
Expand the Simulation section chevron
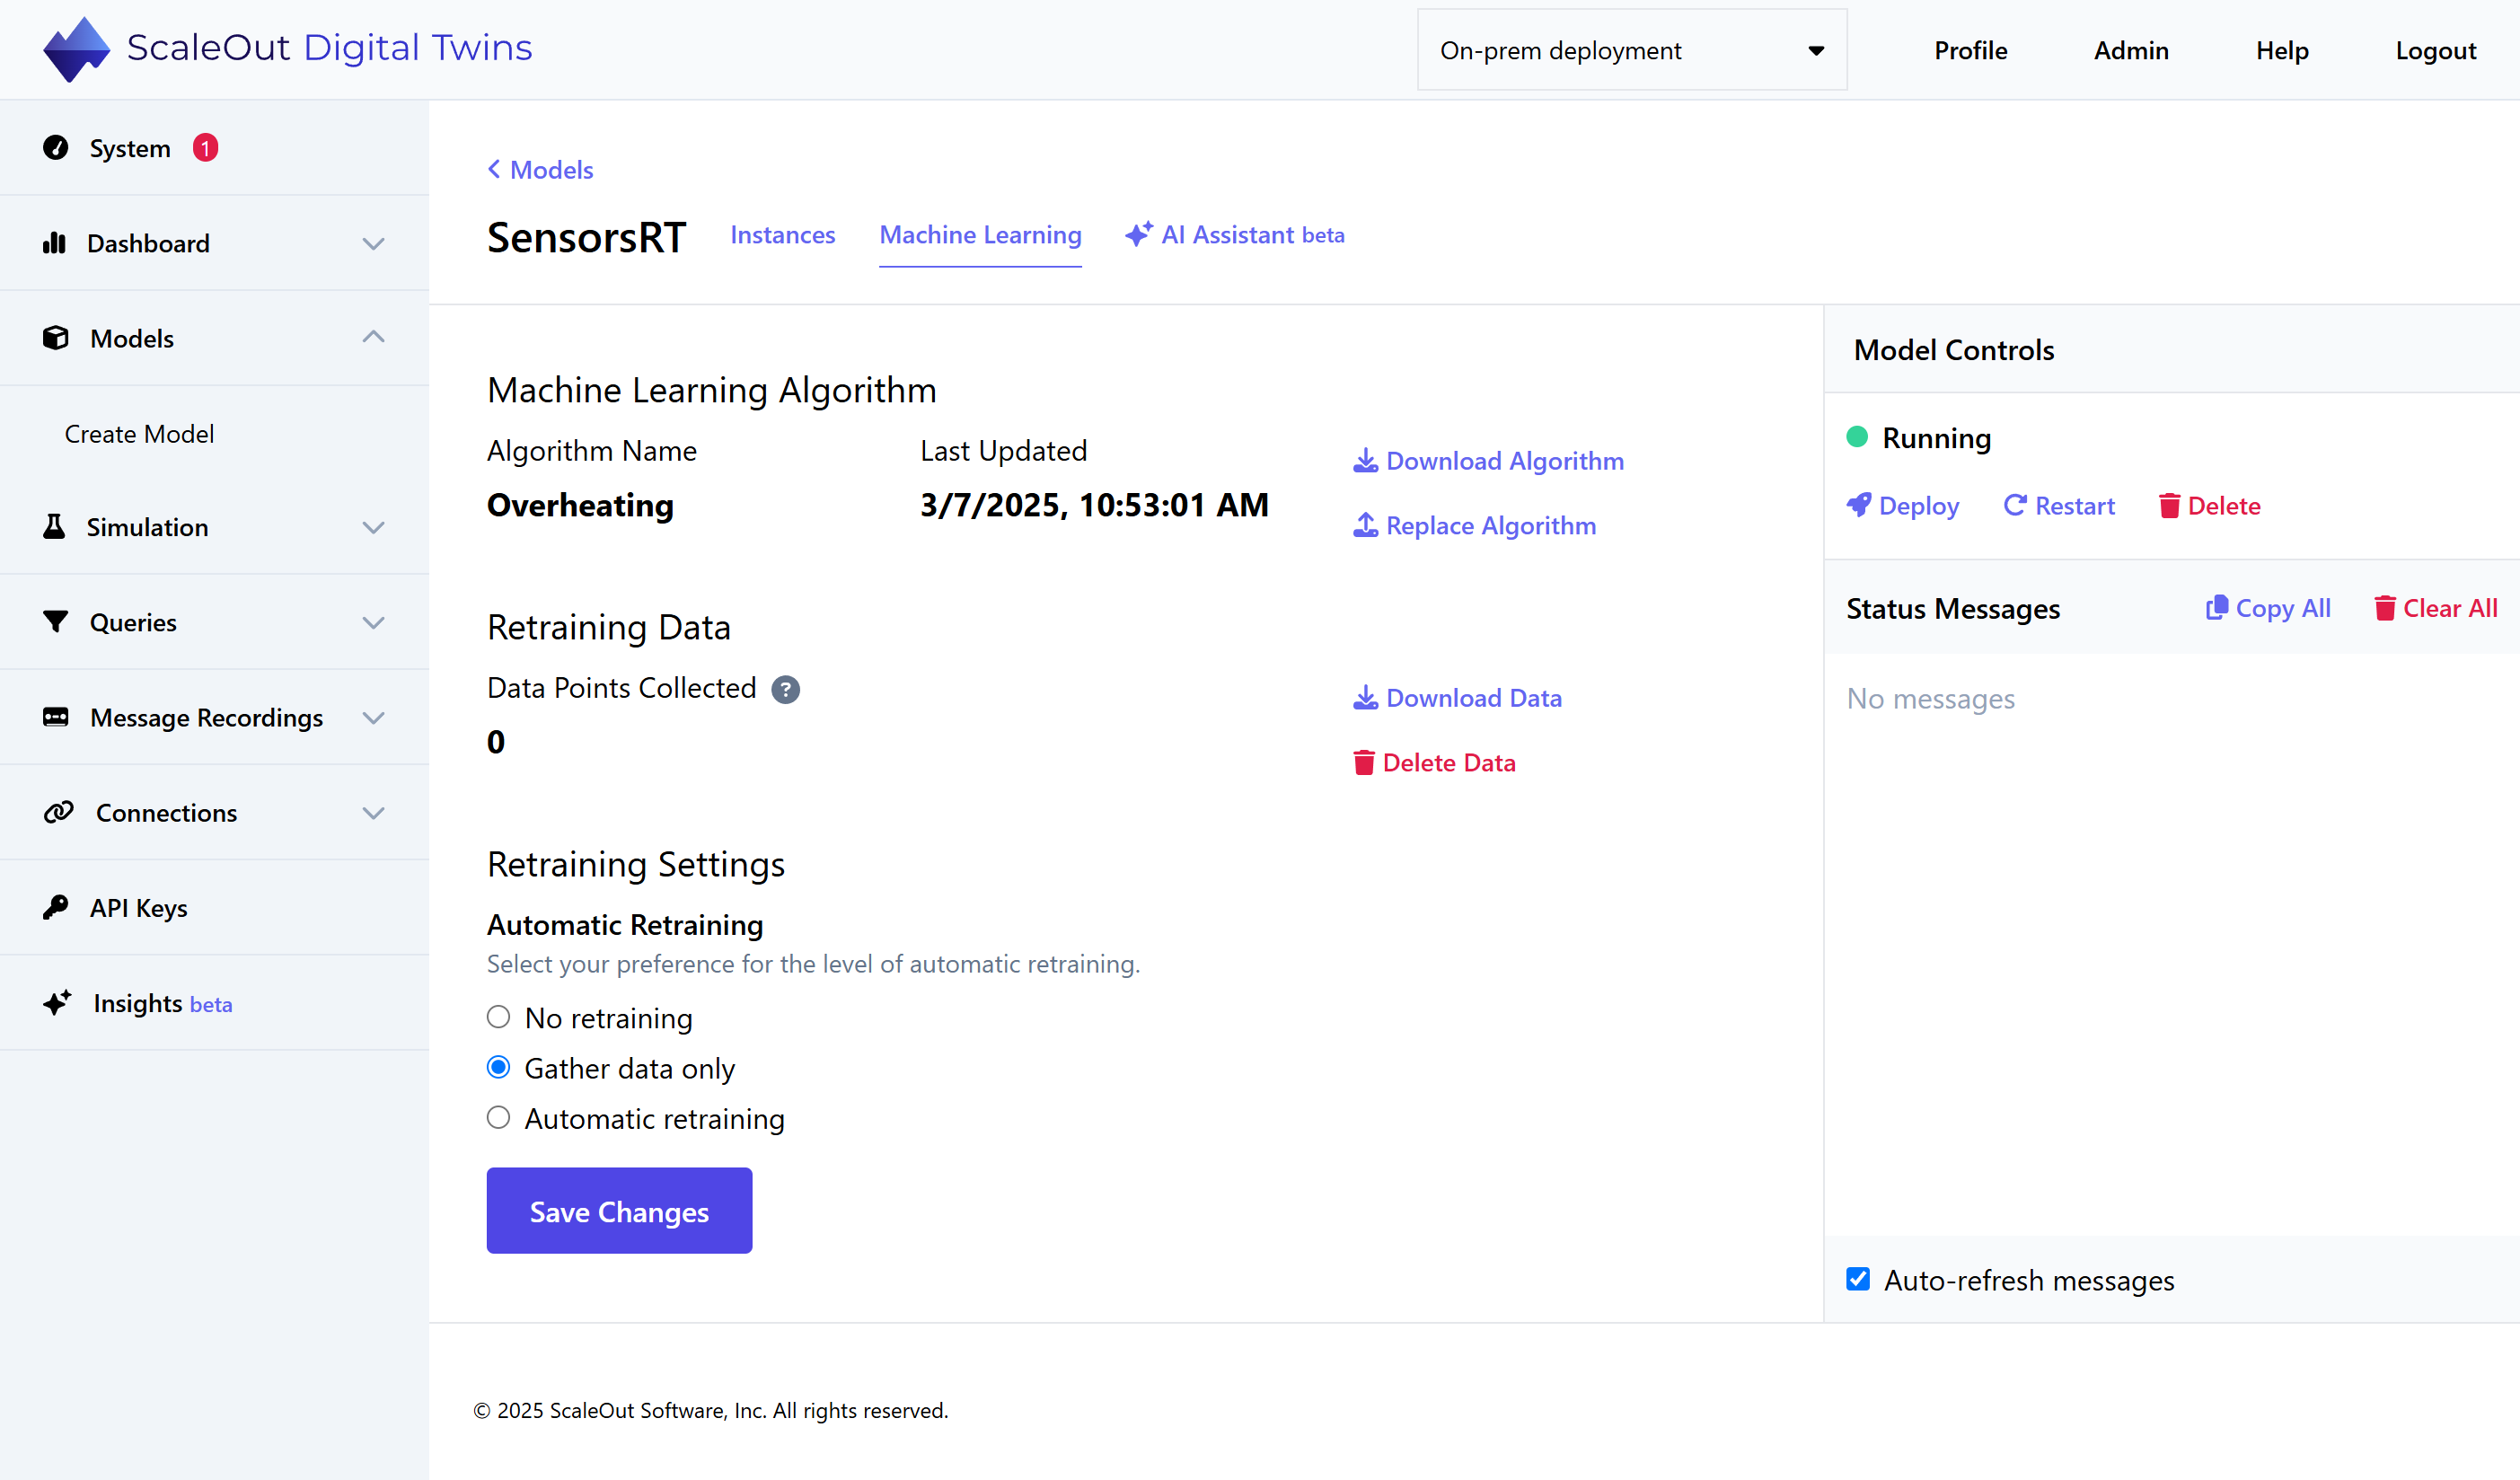coord(373,527)
